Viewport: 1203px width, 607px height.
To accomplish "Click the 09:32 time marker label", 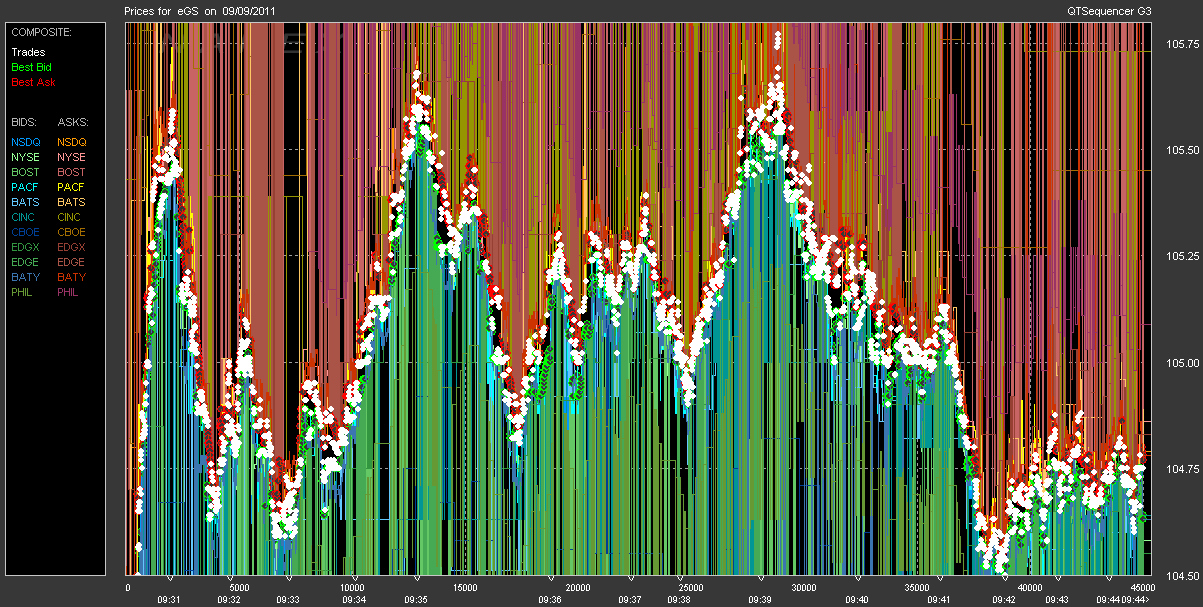I will click(x=228, y=600).
